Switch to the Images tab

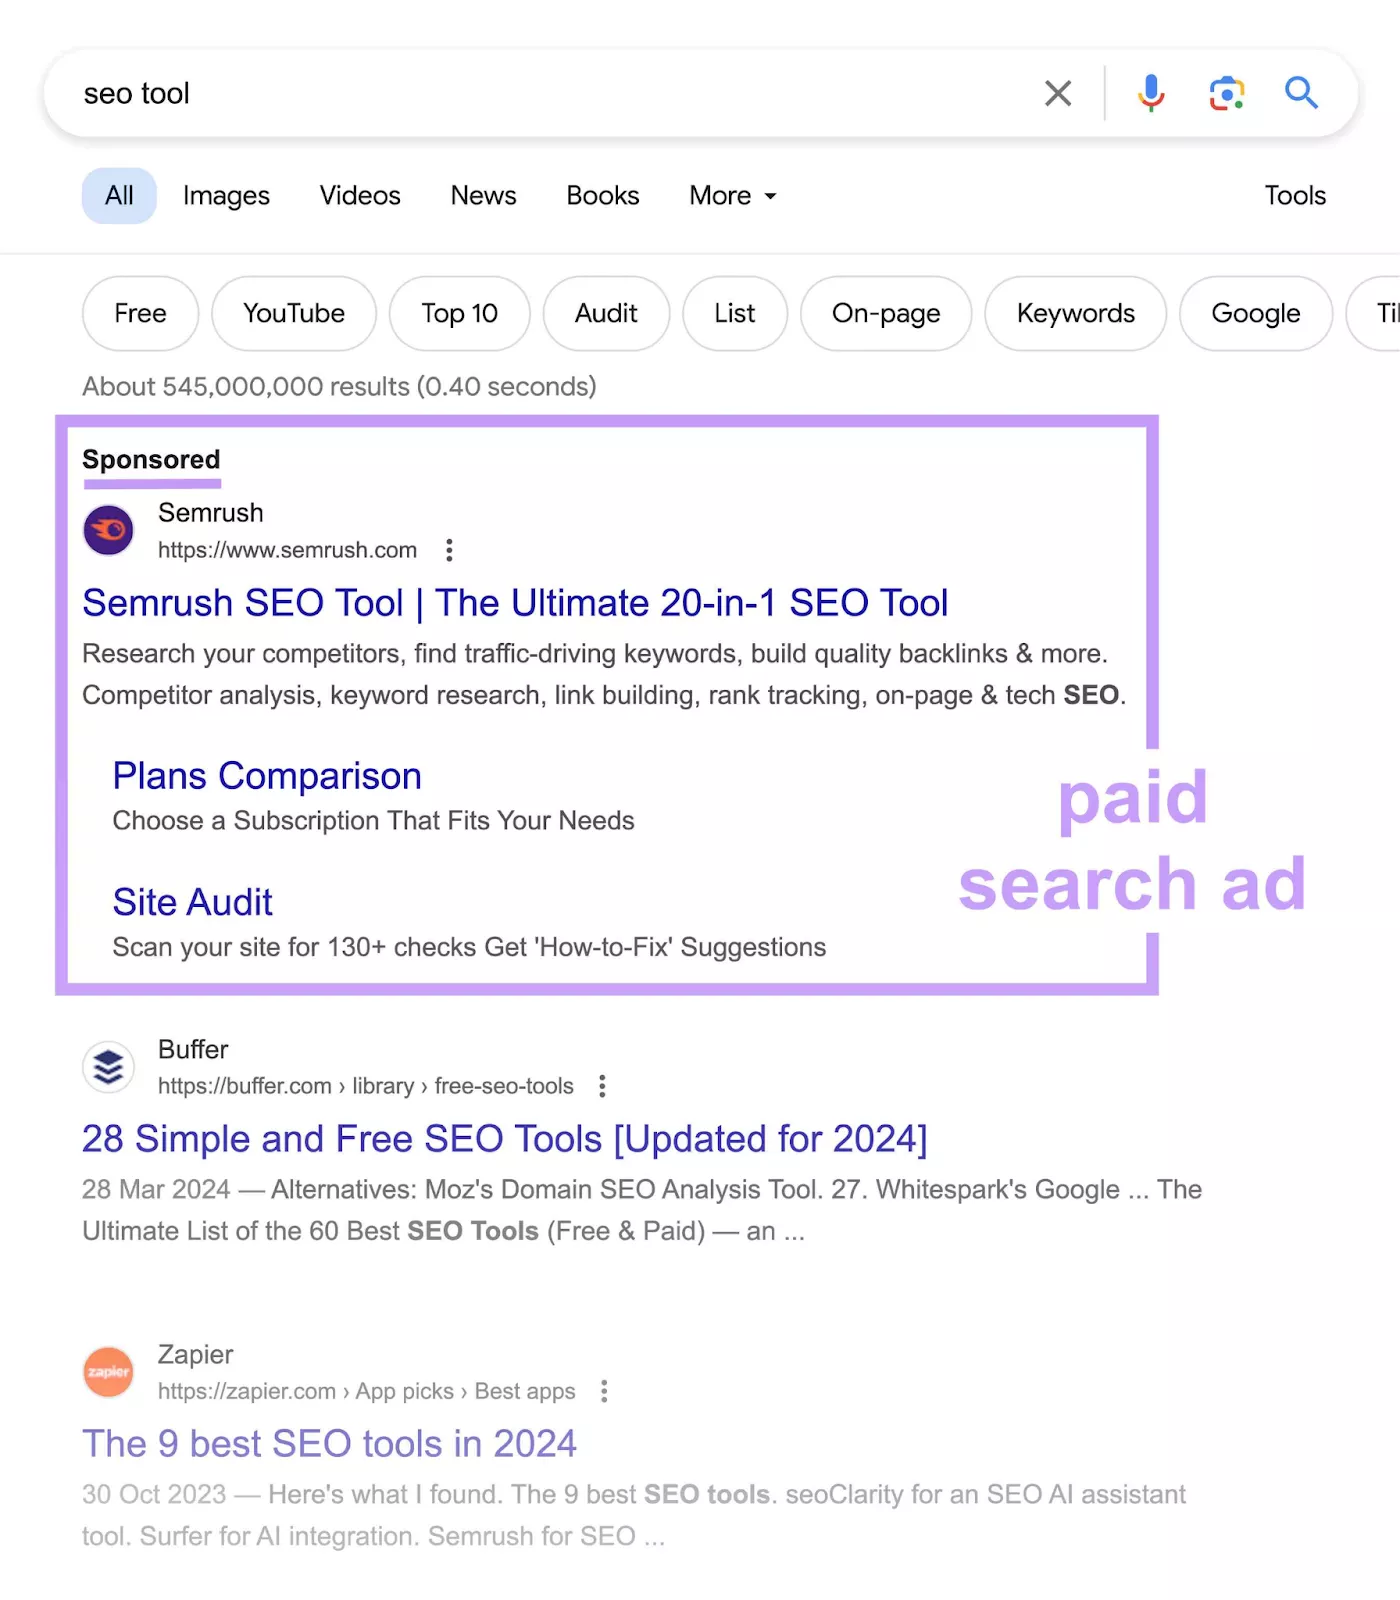(x=226, y=196)
